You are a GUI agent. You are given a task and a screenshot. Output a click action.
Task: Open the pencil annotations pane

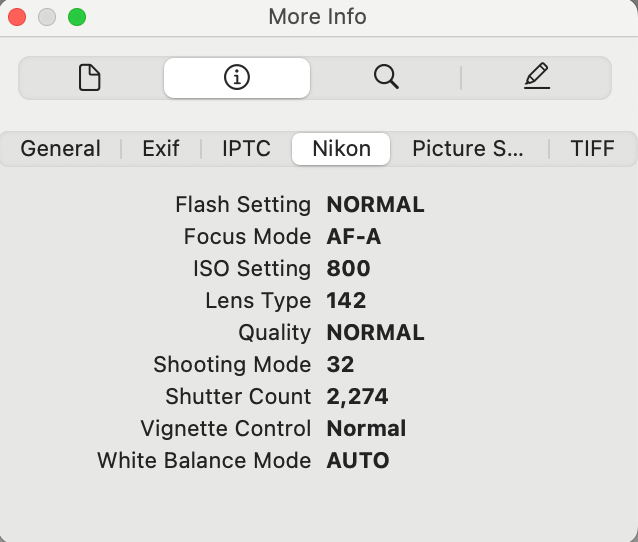[x=536, y=77]
